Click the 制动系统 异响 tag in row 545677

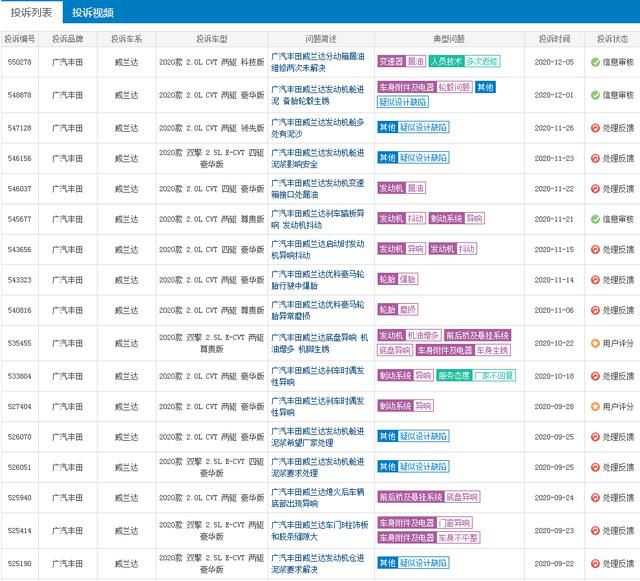tap(456, 218)
